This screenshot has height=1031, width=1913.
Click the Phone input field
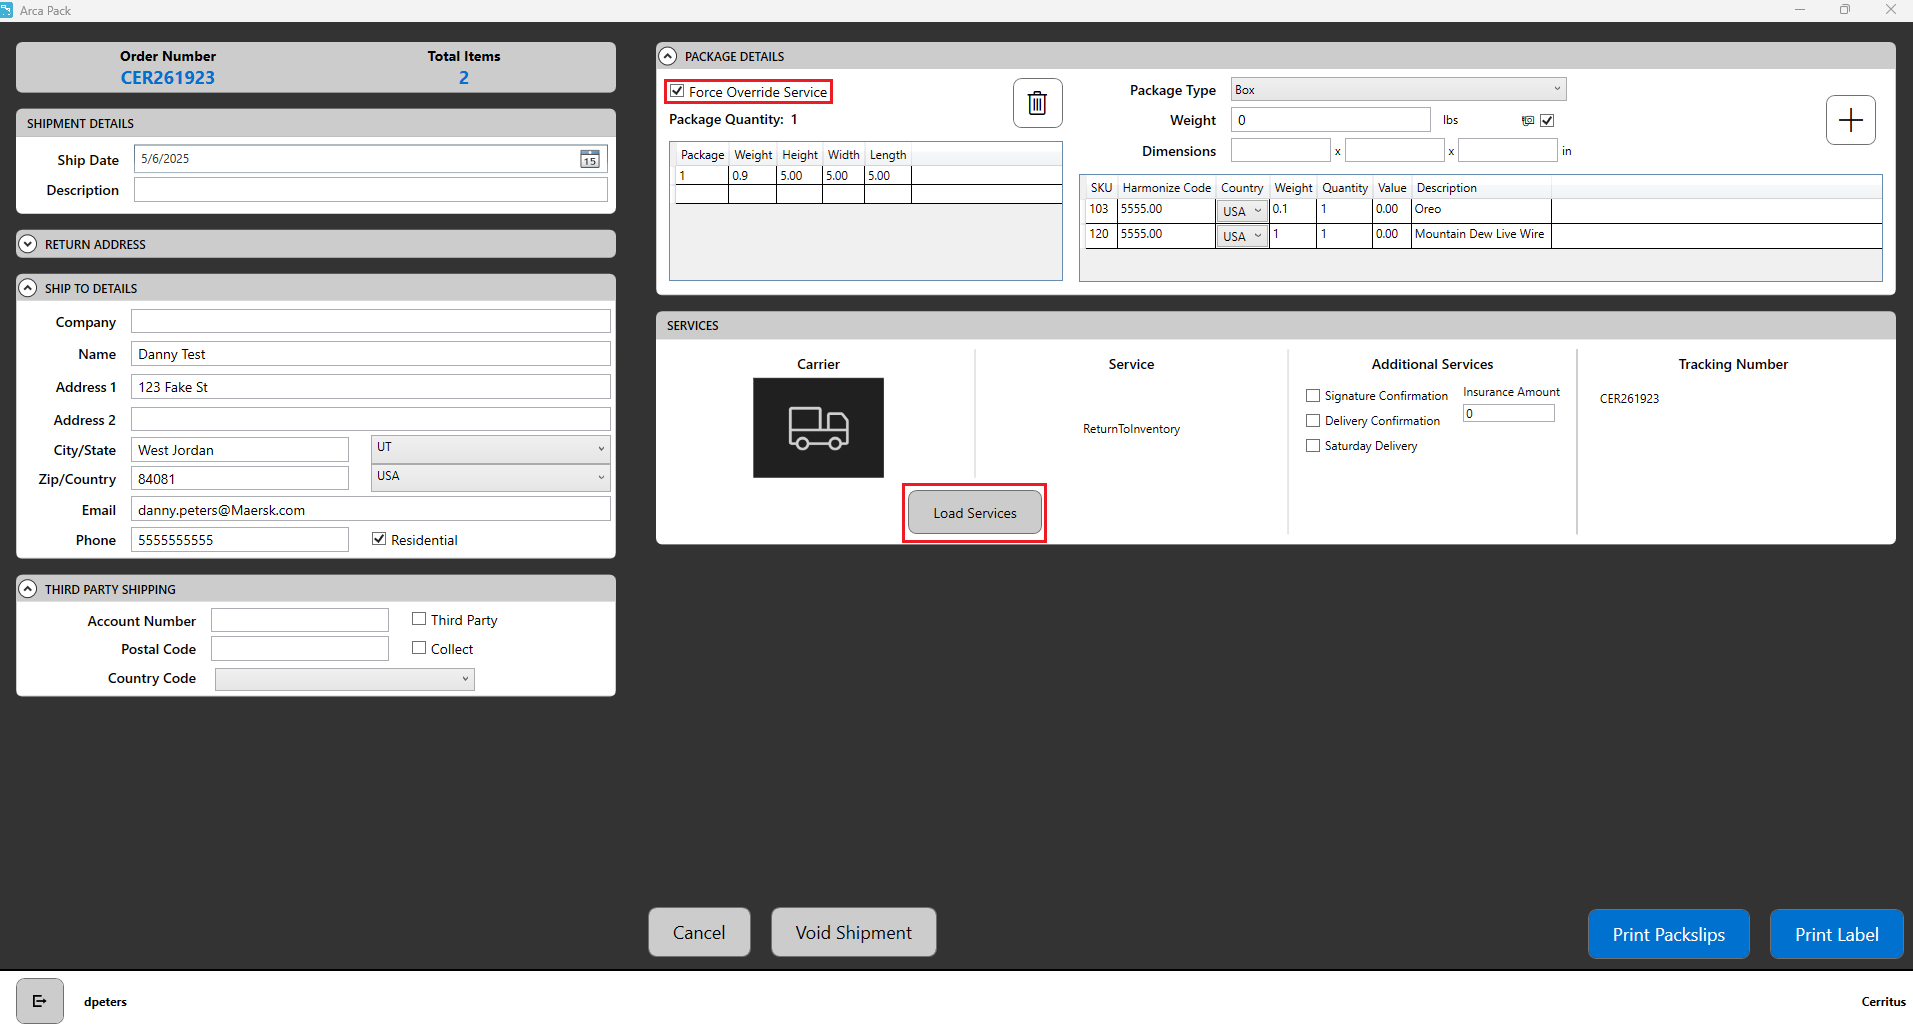(240, 539)
